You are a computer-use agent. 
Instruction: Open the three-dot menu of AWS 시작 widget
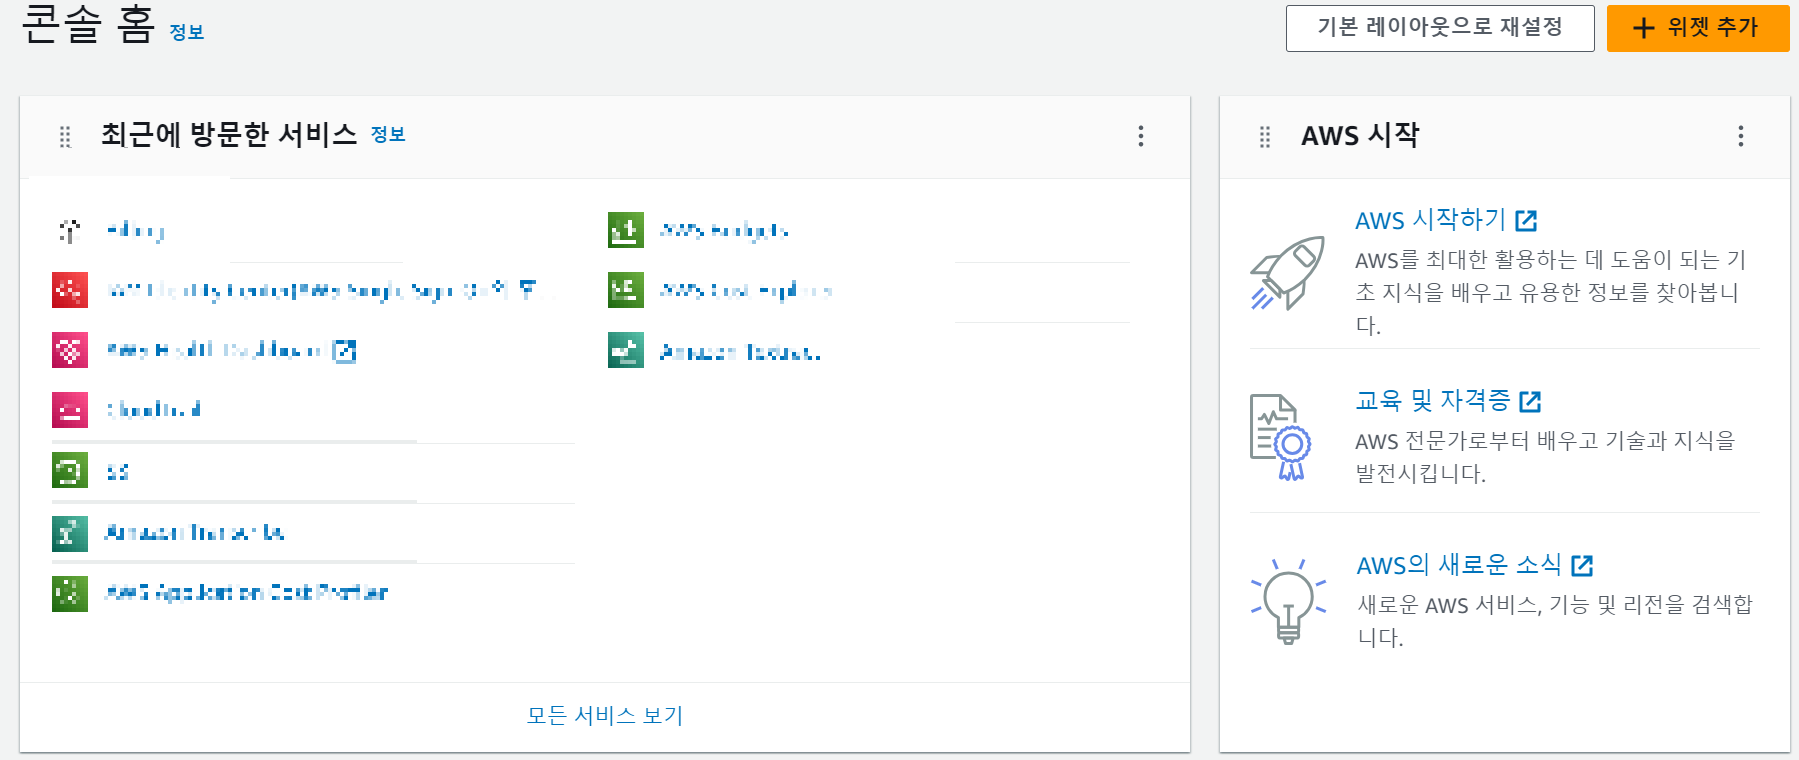point(1741,136)
